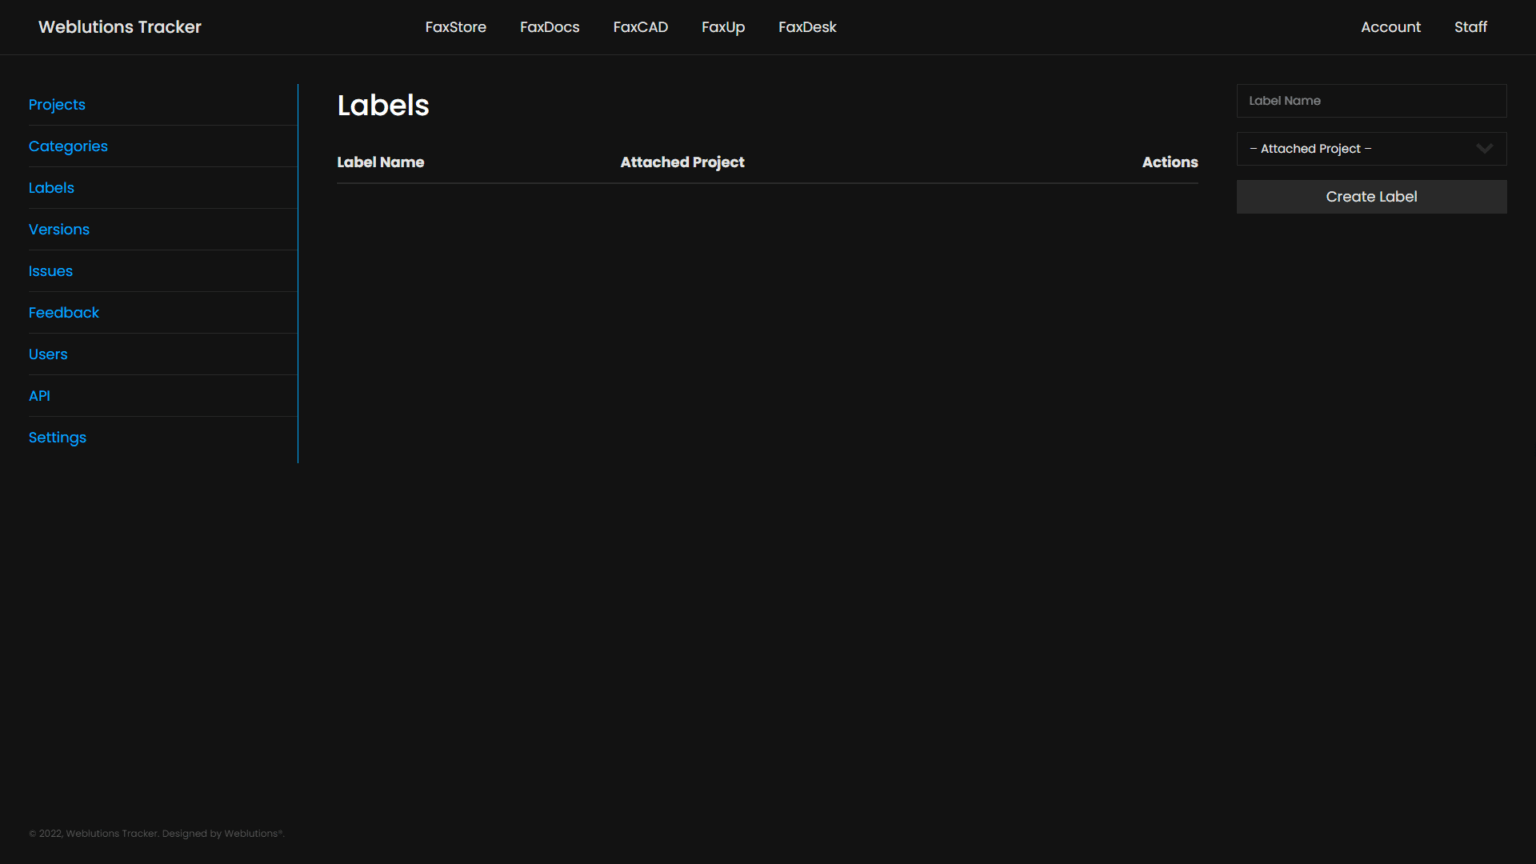Open FaxCAD from top navigation
Screen dimensions: 1536x864
tap(640, 27)
